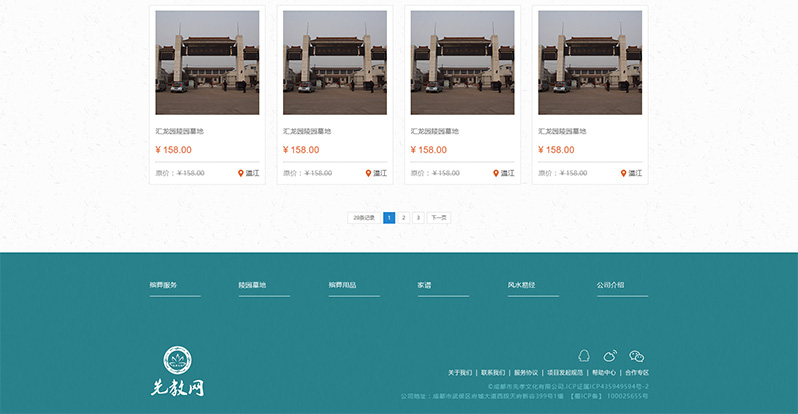Viewport: 798px width, 414px height.
Task: Click the 下一页 next page button
Action: coord(438,217)
